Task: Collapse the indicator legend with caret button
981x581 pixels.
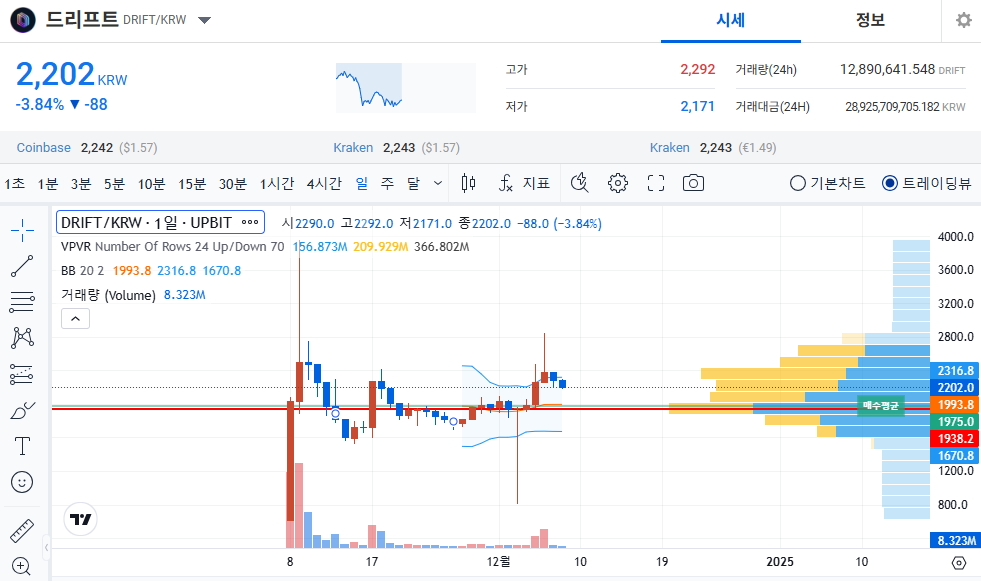Action: click(x=75, y=318)
